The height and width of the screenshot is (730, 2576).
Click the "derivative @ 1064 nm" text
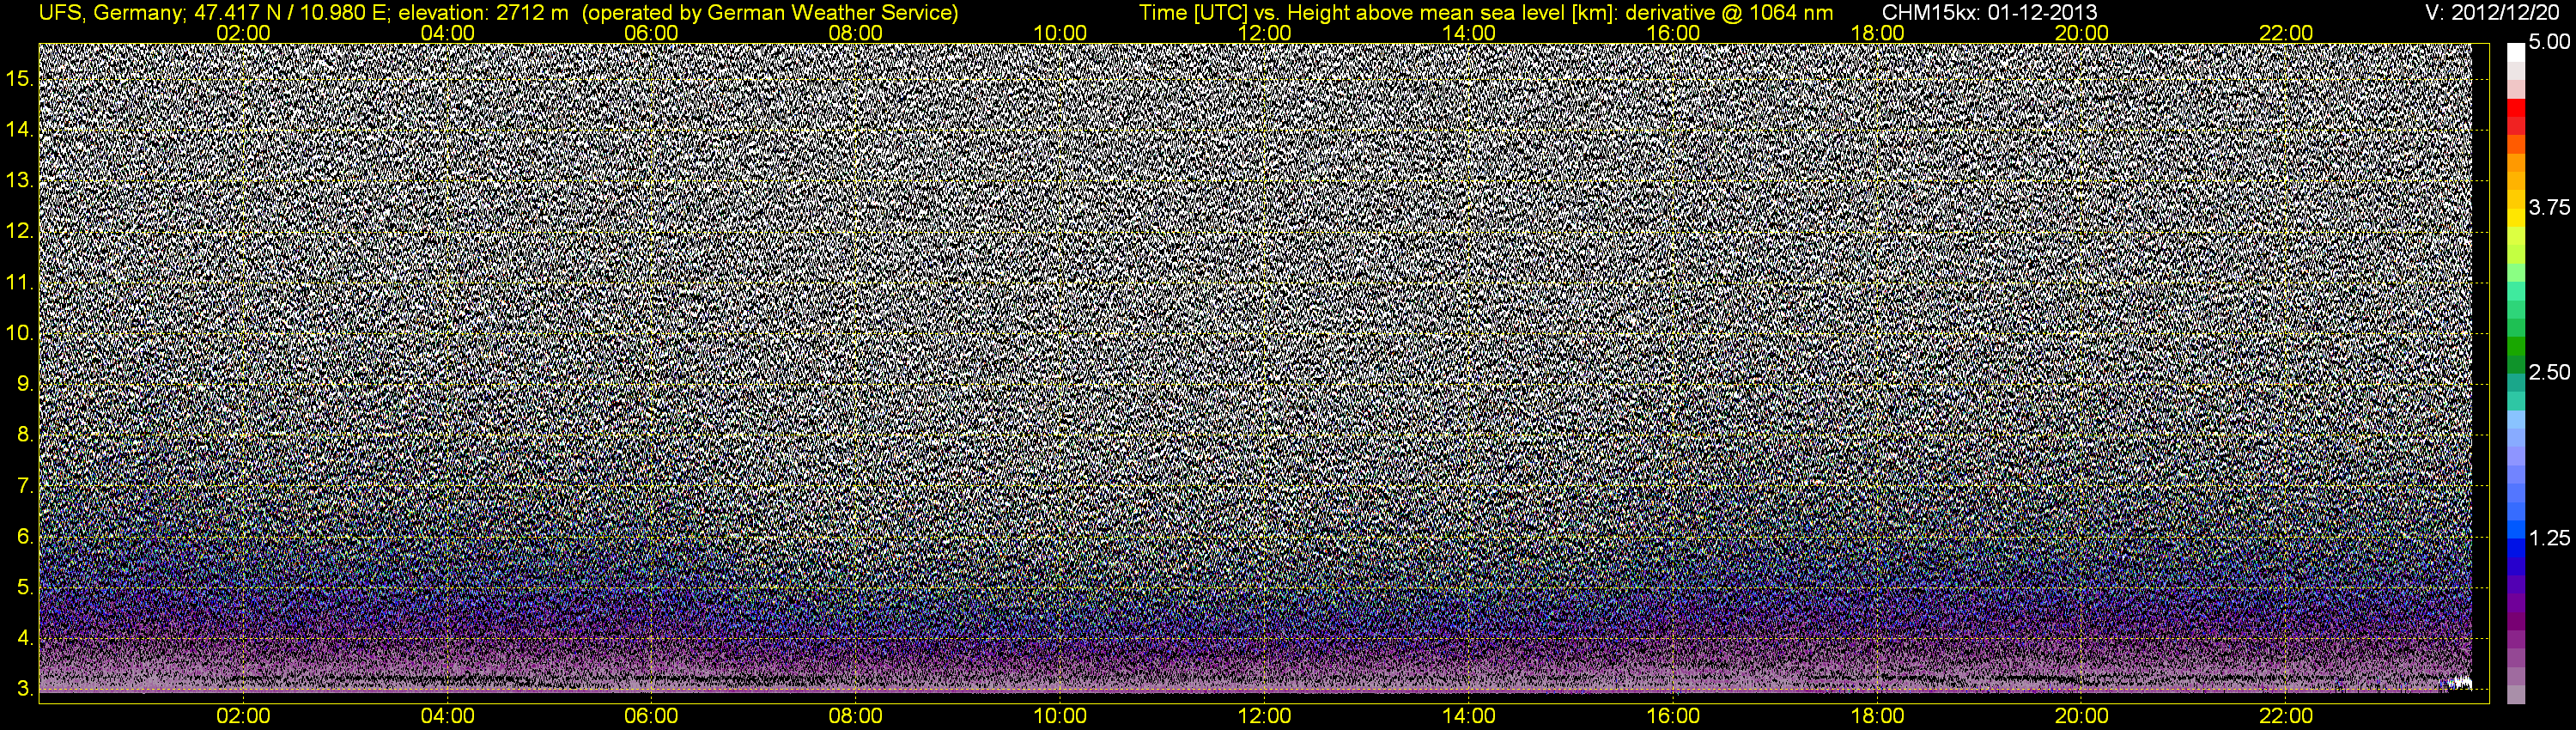pyautogui.click(x=1730, y=12)
